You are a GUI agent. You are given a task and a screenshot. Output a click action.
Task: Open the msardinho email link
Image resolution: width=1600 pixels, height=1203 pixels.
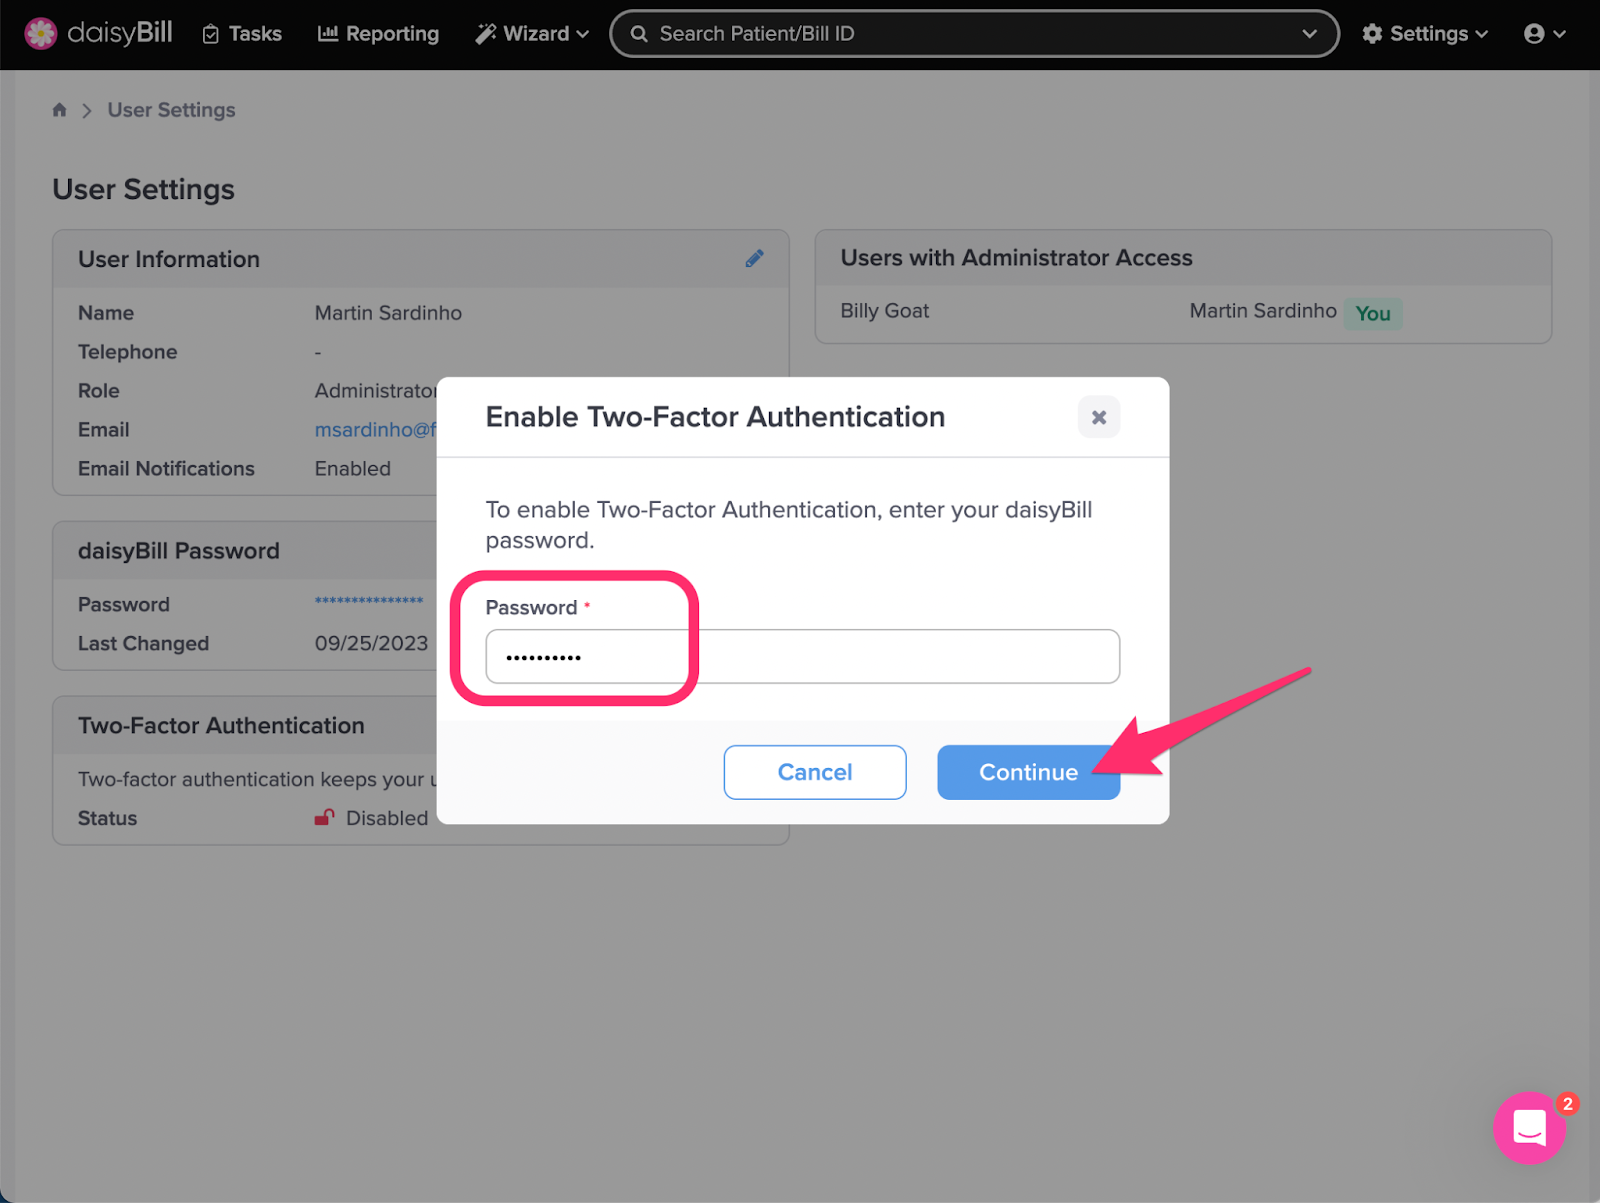click(x=375, y=429)
